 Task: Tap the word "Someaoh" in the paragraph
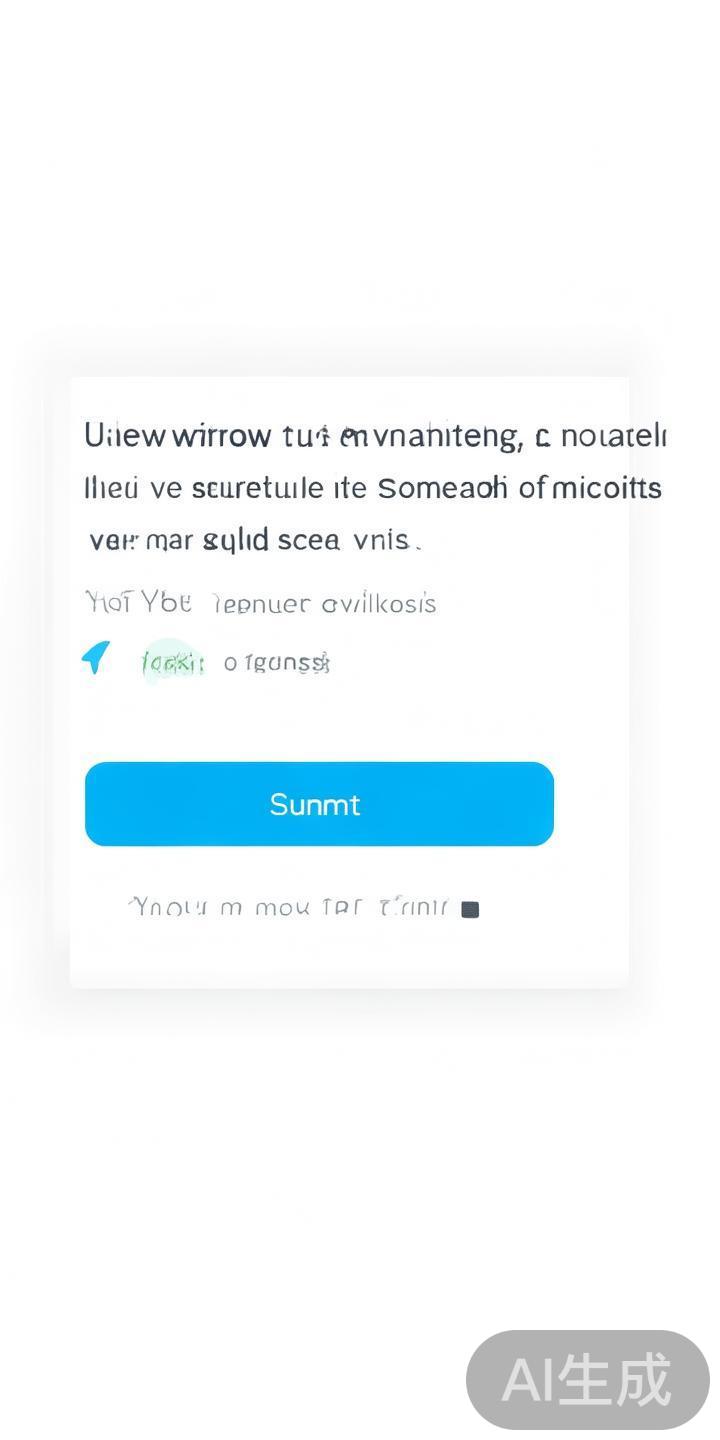443,488
